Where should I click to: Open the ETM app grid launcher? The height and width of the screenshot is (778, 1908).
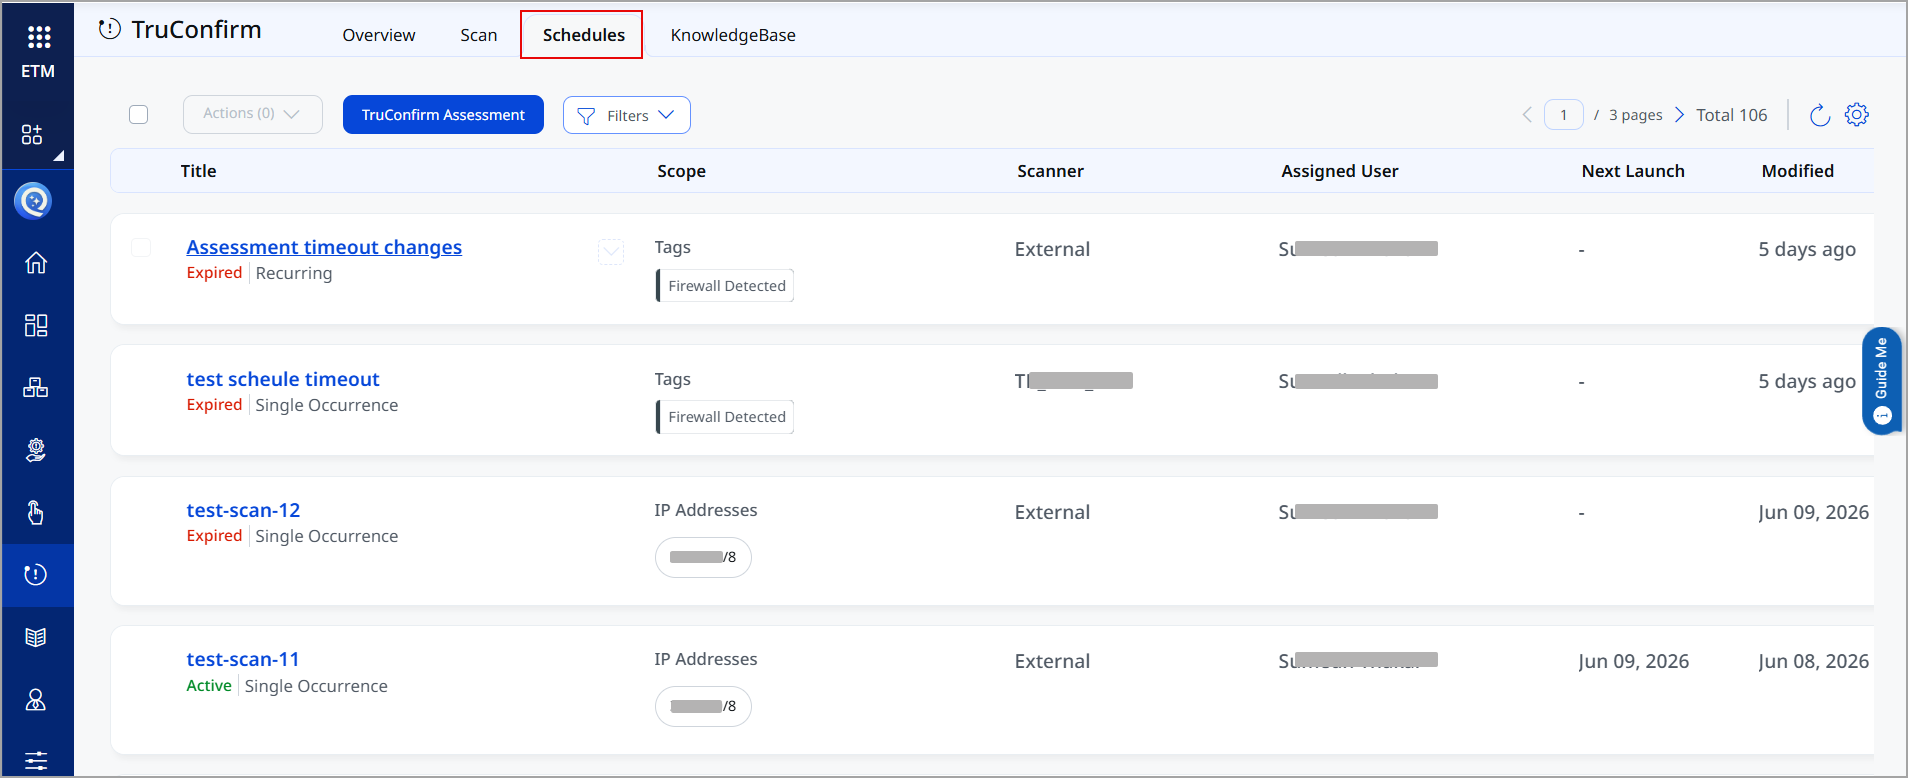(x=38, y=37)
